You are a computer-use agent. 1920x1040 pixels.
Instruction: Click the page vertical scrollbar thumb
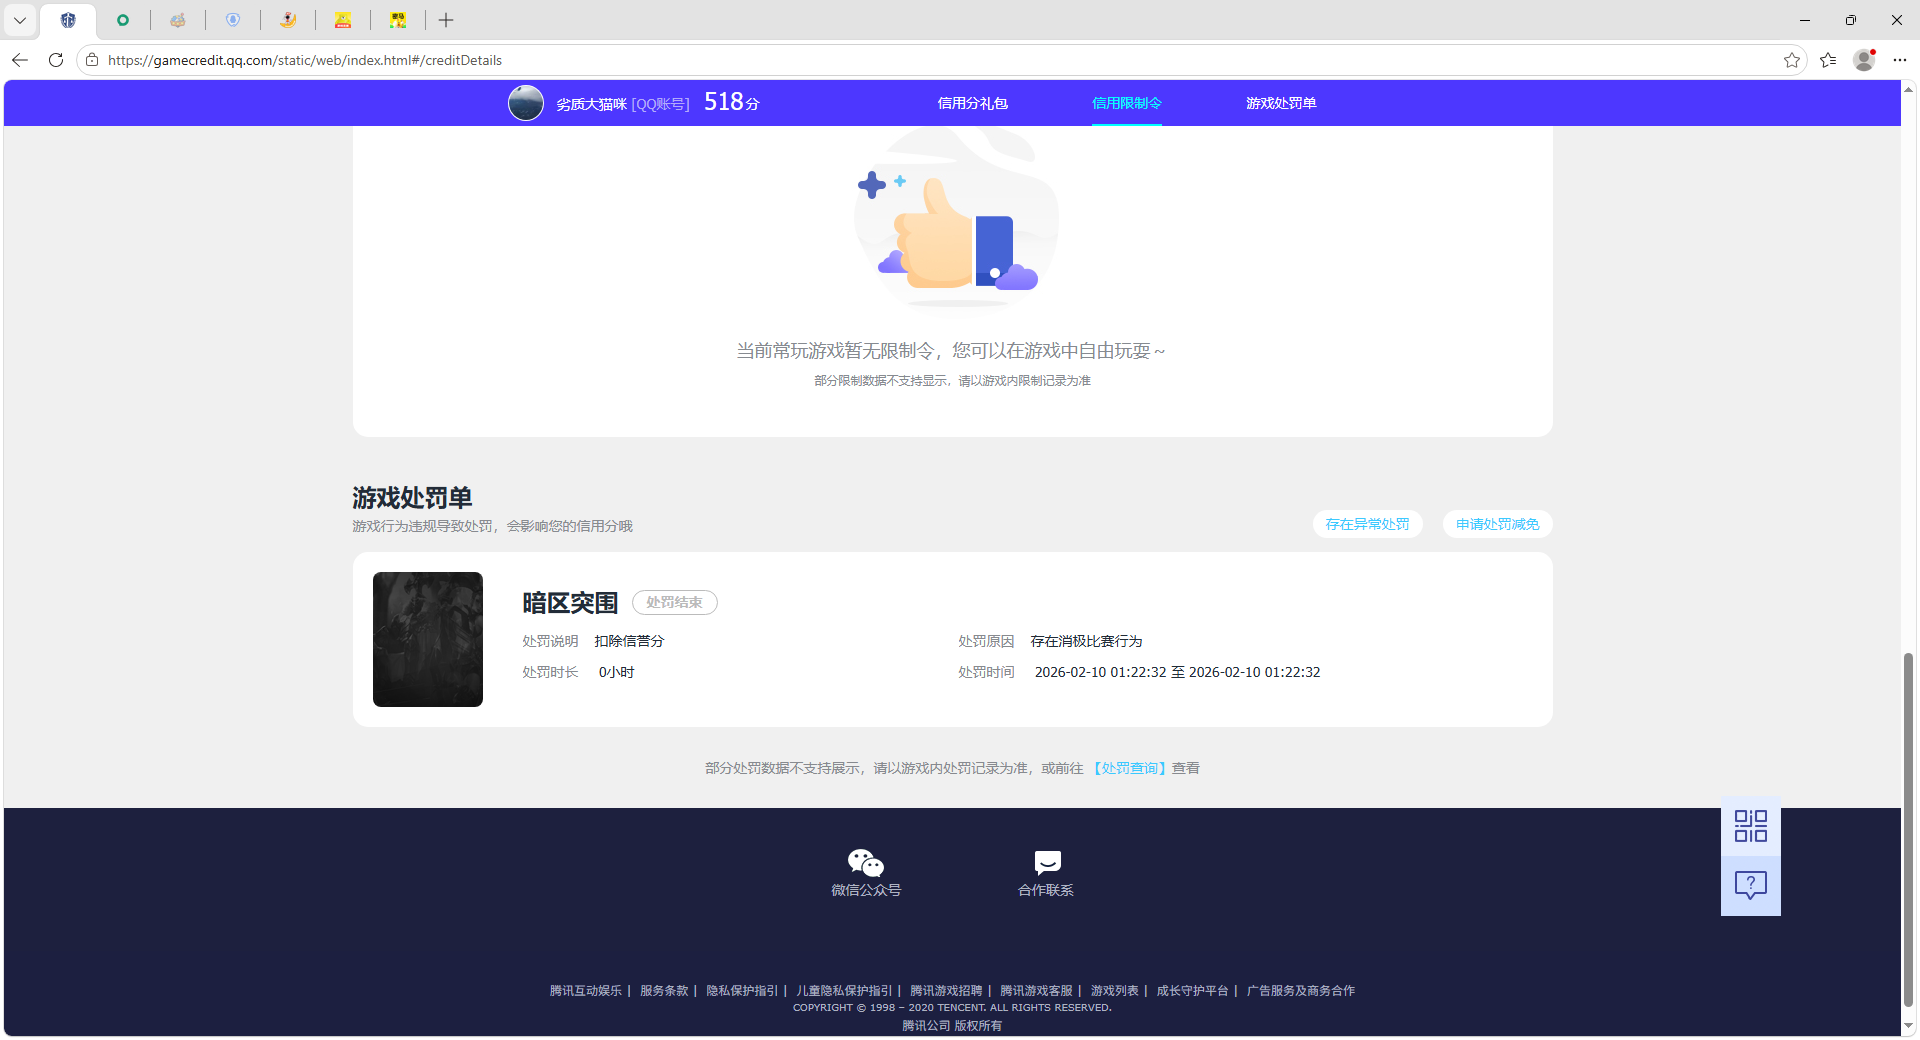point(1908,829)
